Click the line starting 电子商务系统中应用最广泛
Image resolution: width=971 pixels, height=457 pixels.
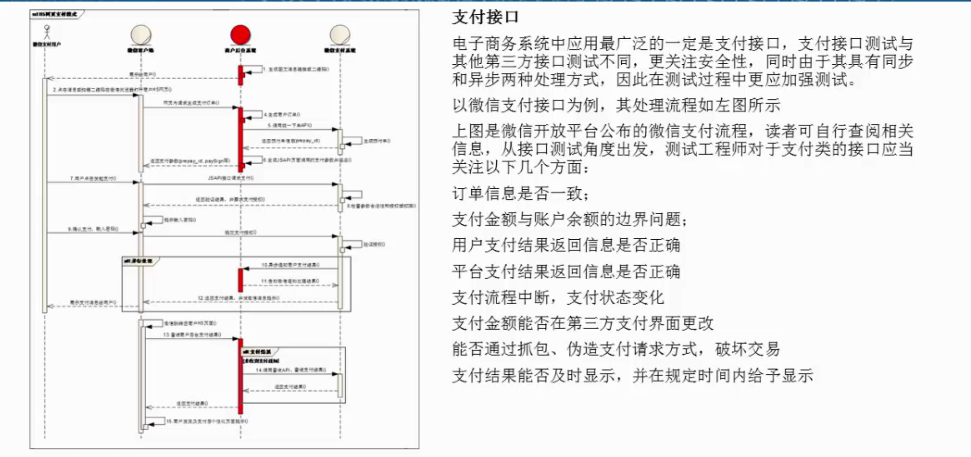(682, 45)
